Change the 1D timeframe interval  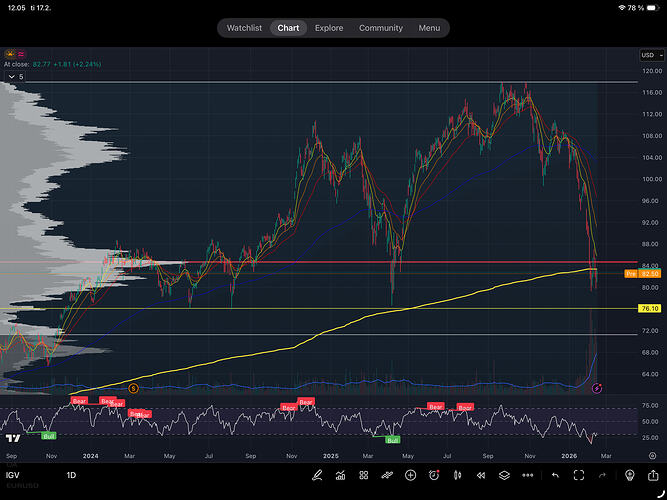[x=72, y=475]
